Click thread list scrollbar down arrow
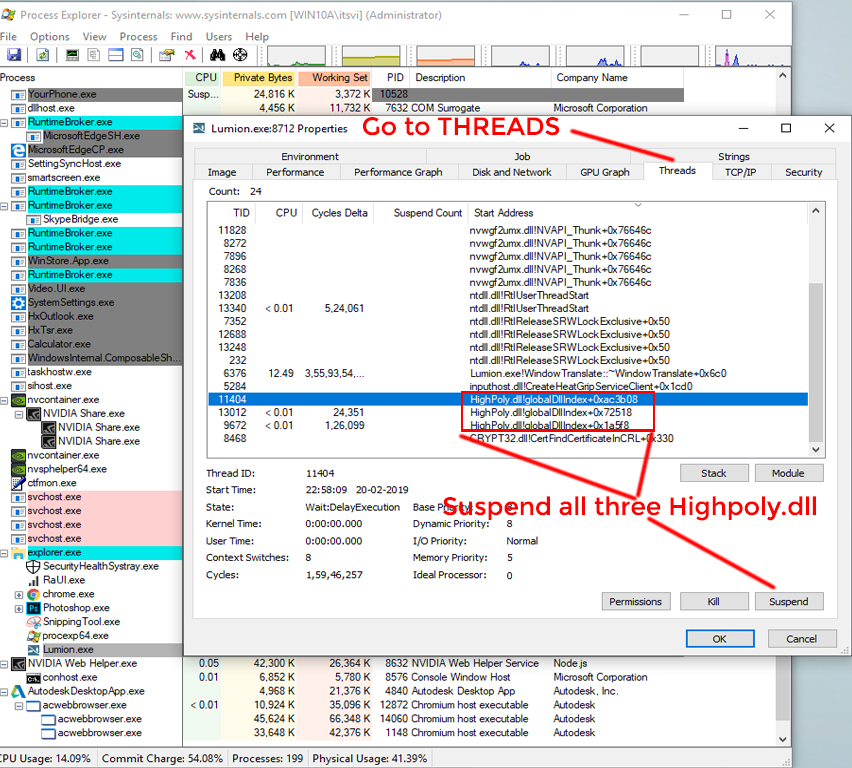Screen dimensions: 852x768 point(816,449)
